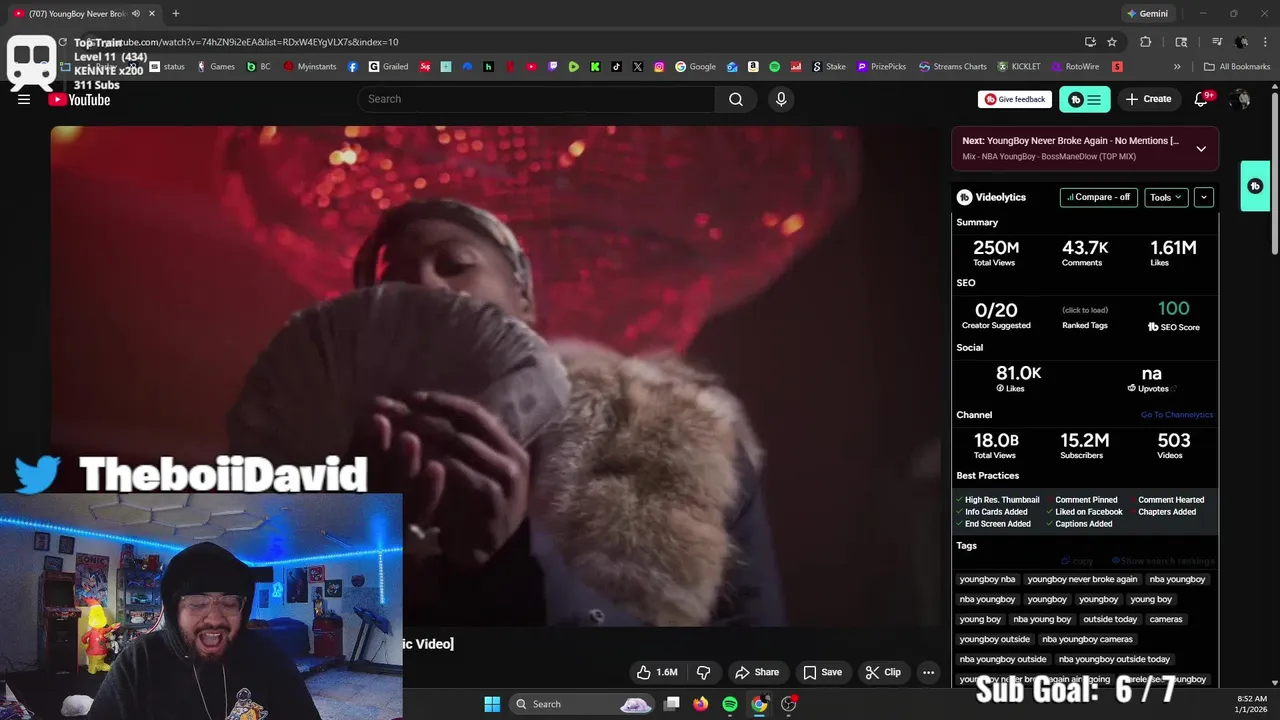Open more actions three-dot menu
This screenshot has height=720, width=1280.
[928, 672]
